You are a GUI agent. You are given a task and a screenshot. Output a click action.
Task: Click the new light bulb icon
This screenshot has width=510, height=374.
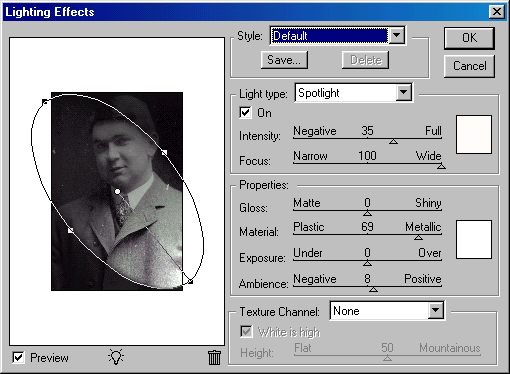click(116, 357)
